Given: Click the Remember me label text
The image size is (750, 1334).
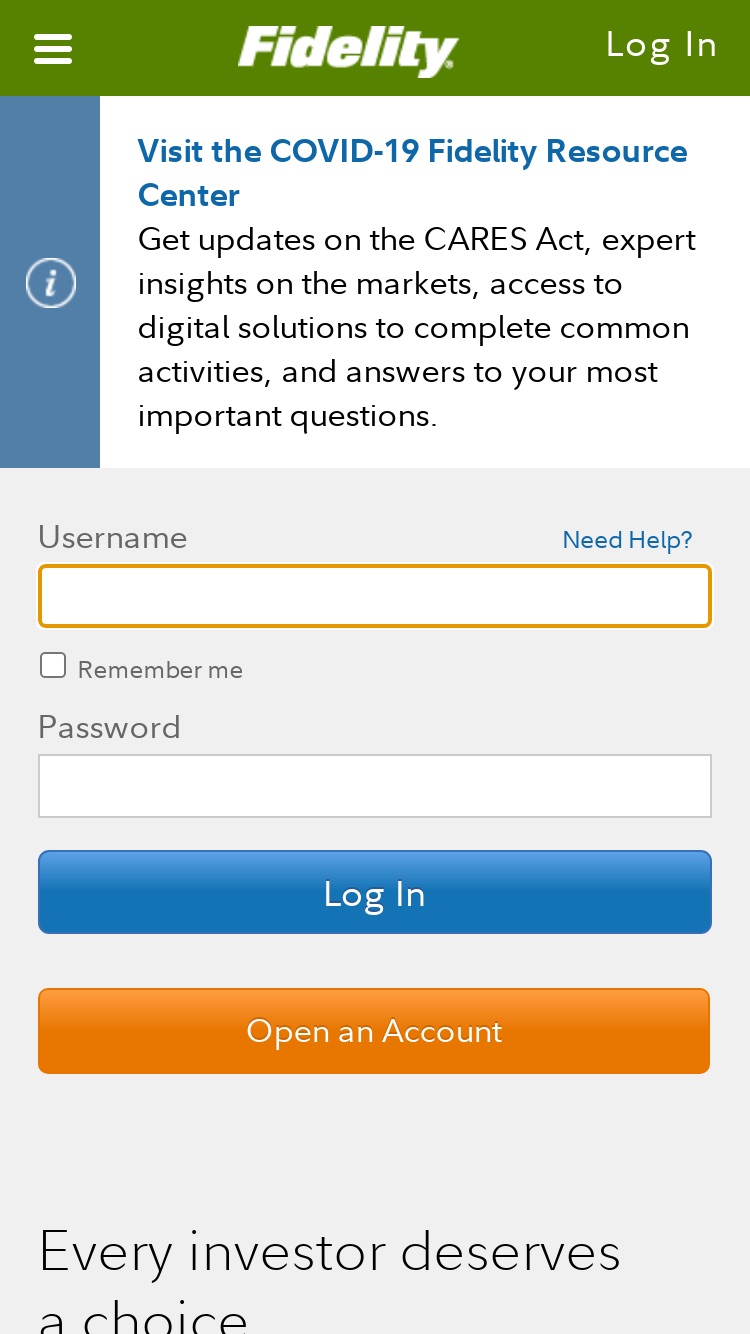Looking at the screenshot, I should tap(160, 670).
